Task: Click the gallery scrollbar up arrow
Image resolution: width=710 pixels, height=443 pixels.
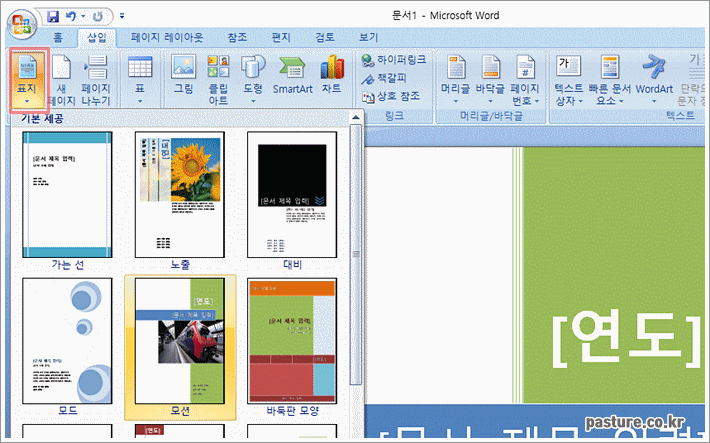Action: point(356,118)
